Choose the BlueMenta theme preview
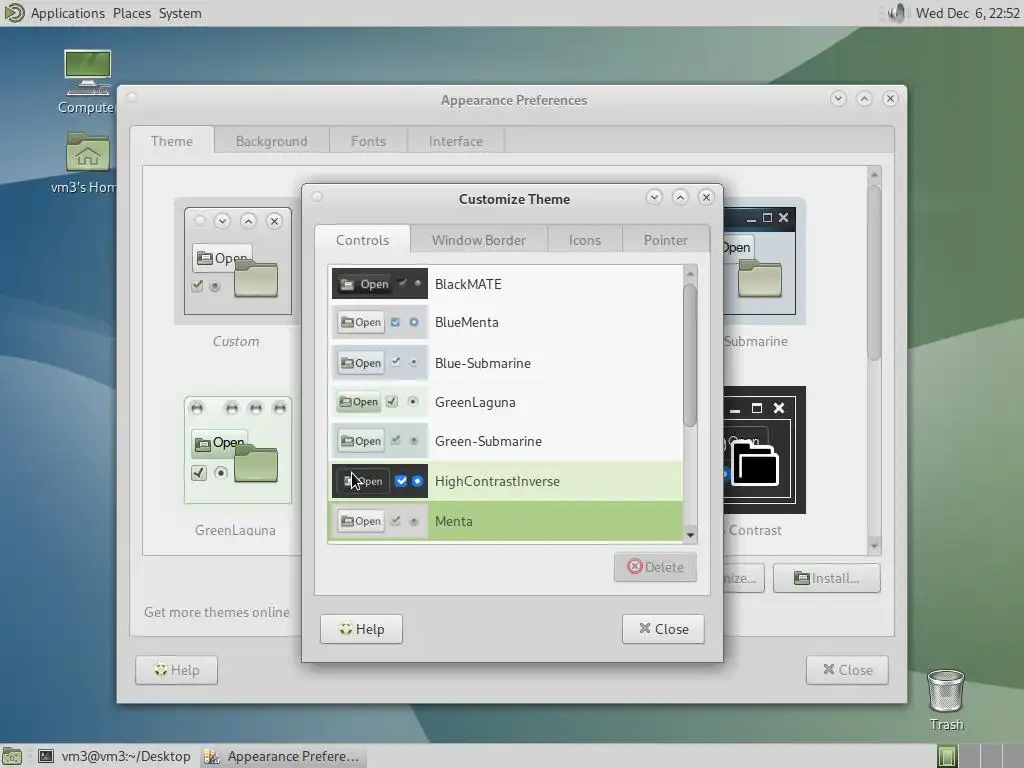Screen dimensions: 1024x768 379,323
